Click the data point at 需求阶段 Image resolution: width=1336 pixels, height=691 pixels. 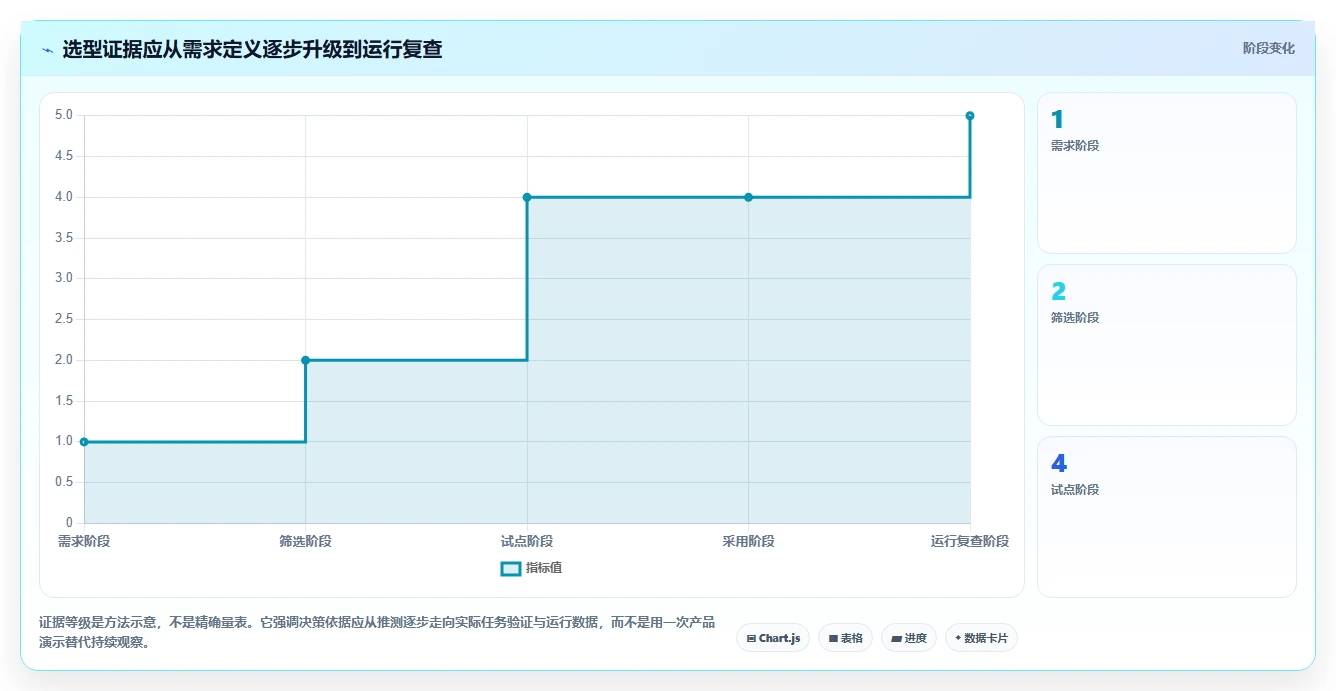click(x=84, y=441)
